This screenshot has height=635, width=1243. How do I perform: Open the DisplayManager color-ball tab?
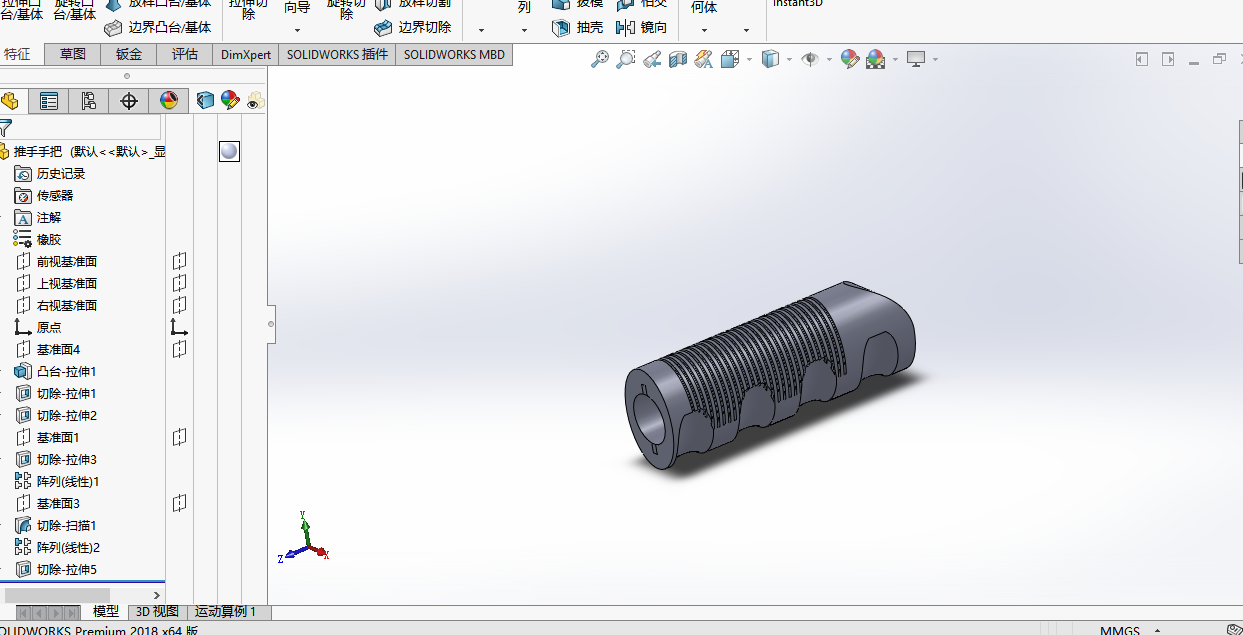click(168, 101)
